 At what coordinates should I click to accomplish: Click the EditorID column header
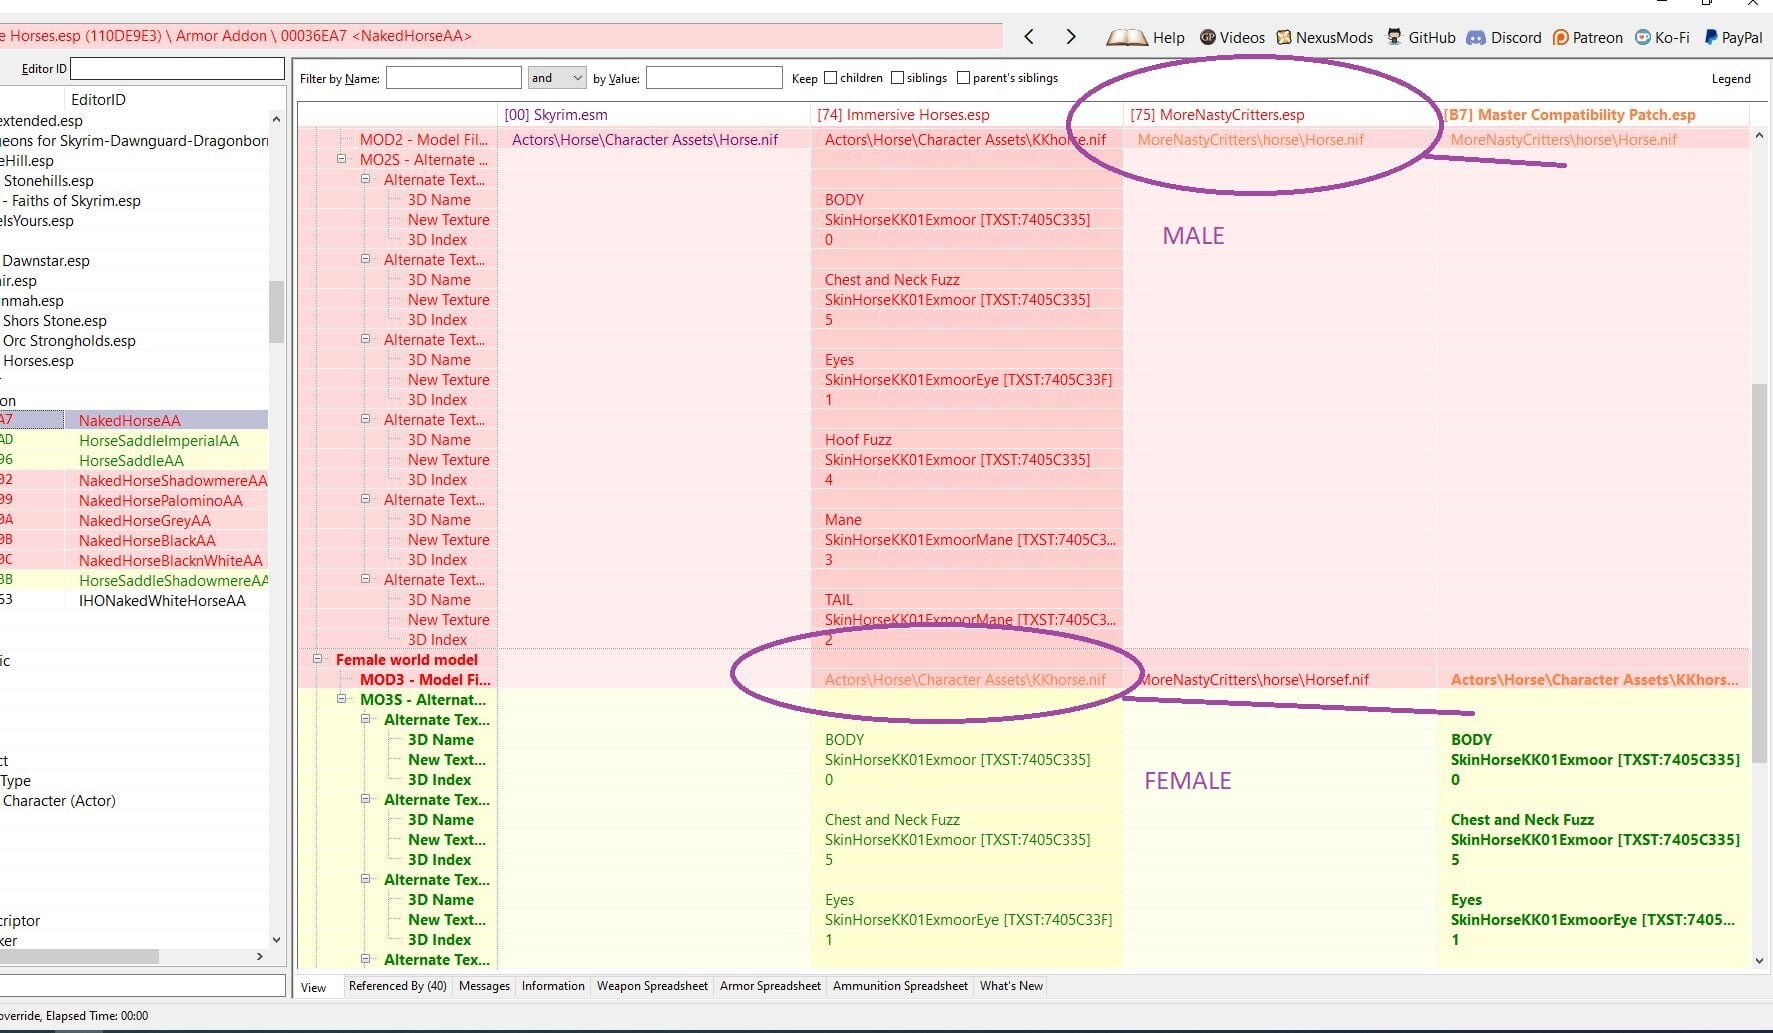click(x=167, y=100)
